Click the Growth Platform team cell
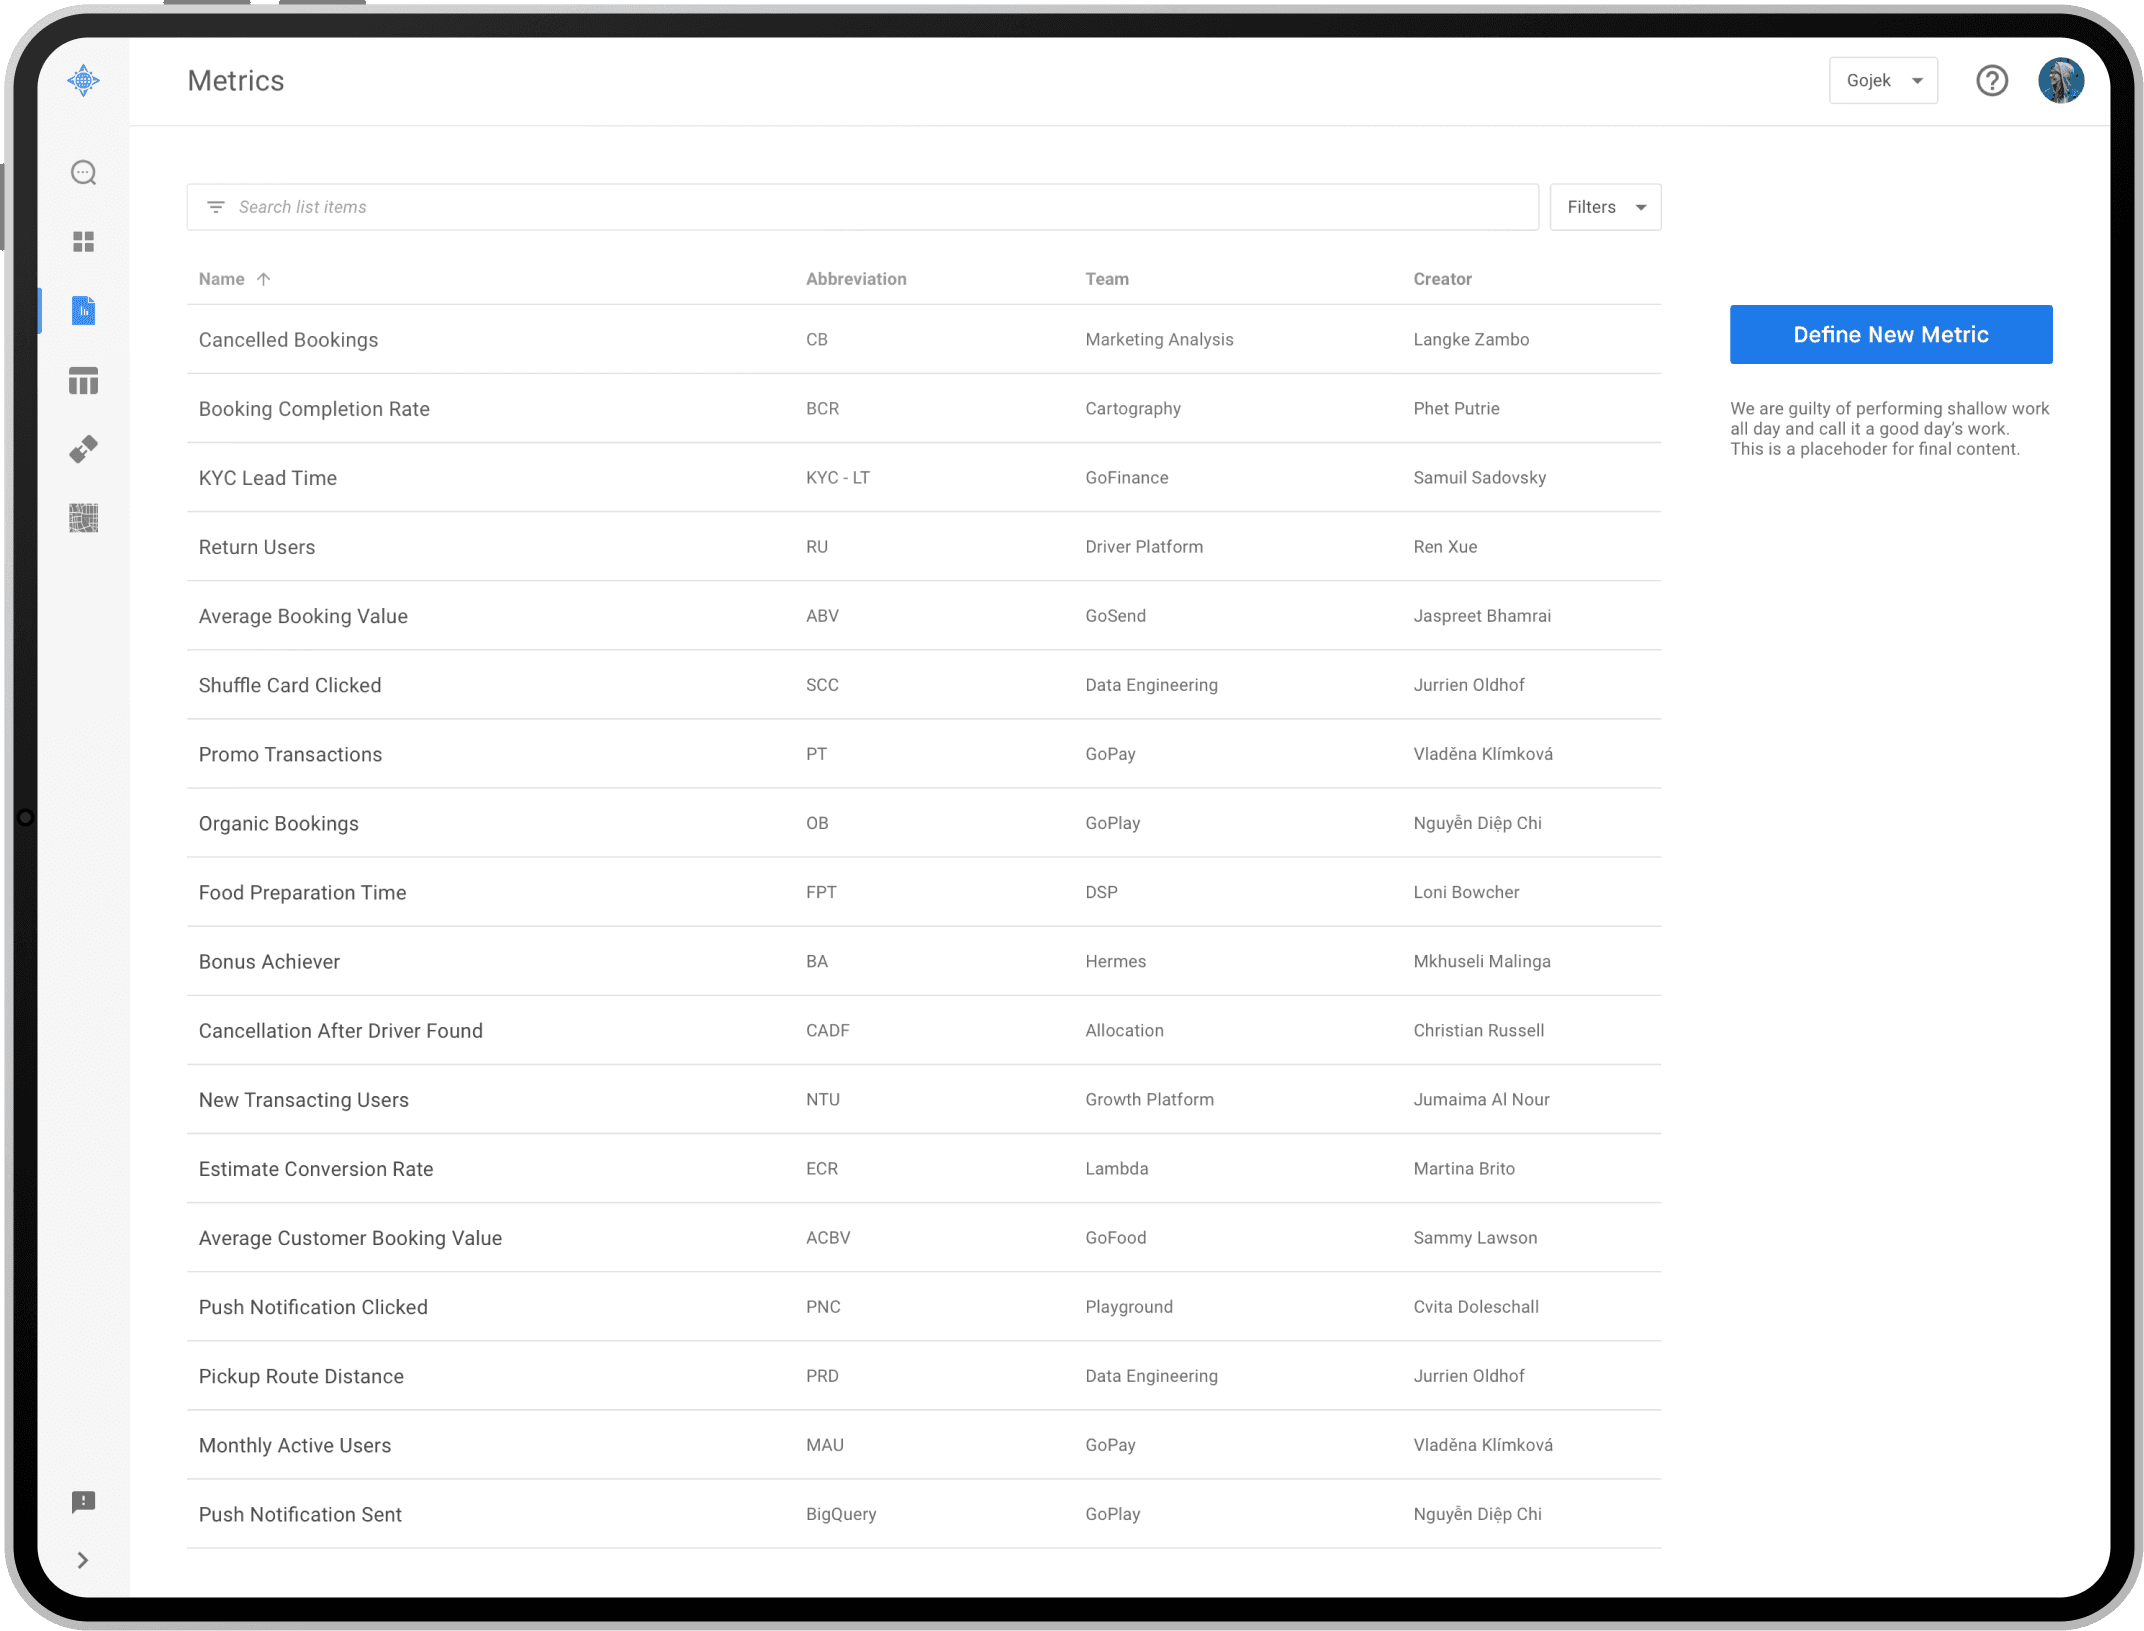2144x1631 pixels. coord(1149,1099)
